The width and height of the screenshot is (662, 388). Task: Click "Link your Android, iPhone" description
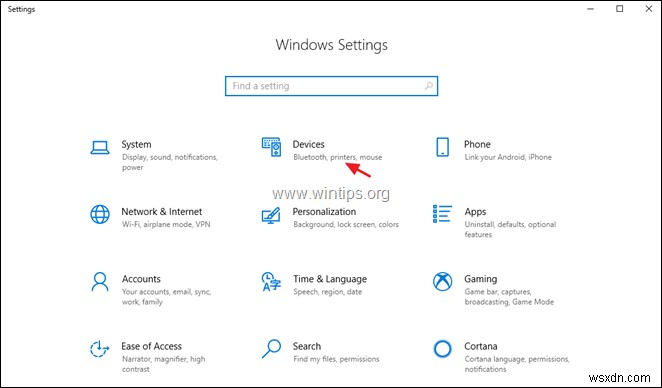[508, 157]
